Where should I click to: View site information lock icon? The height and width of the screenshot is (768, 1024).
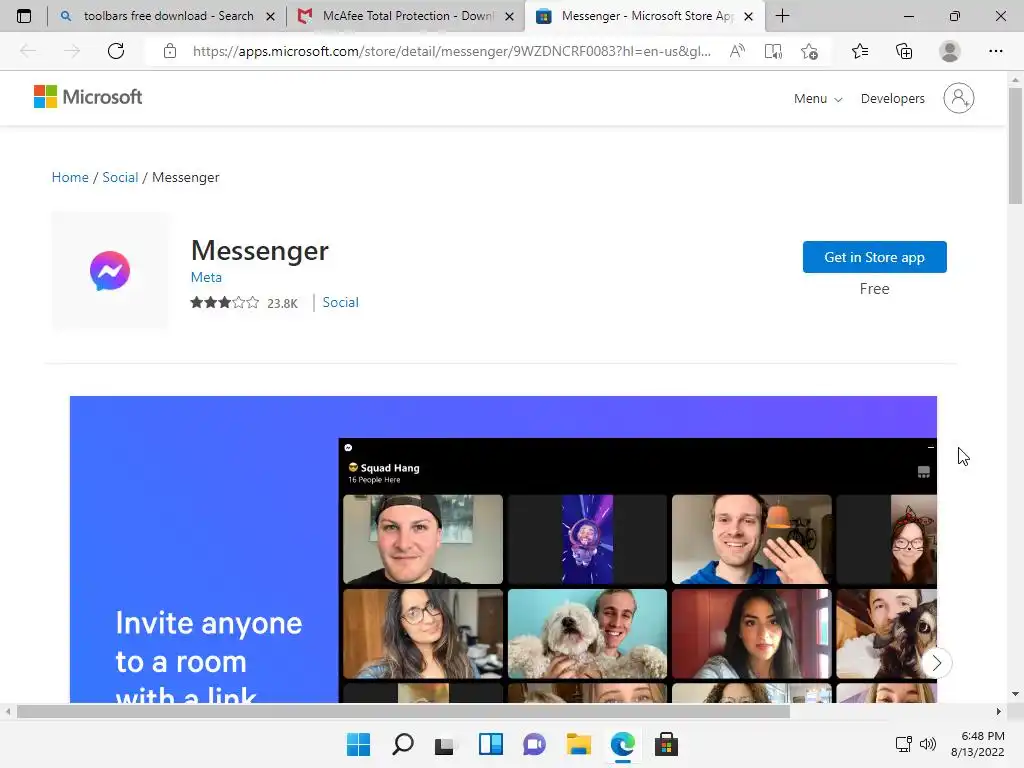tap(170, 51)
